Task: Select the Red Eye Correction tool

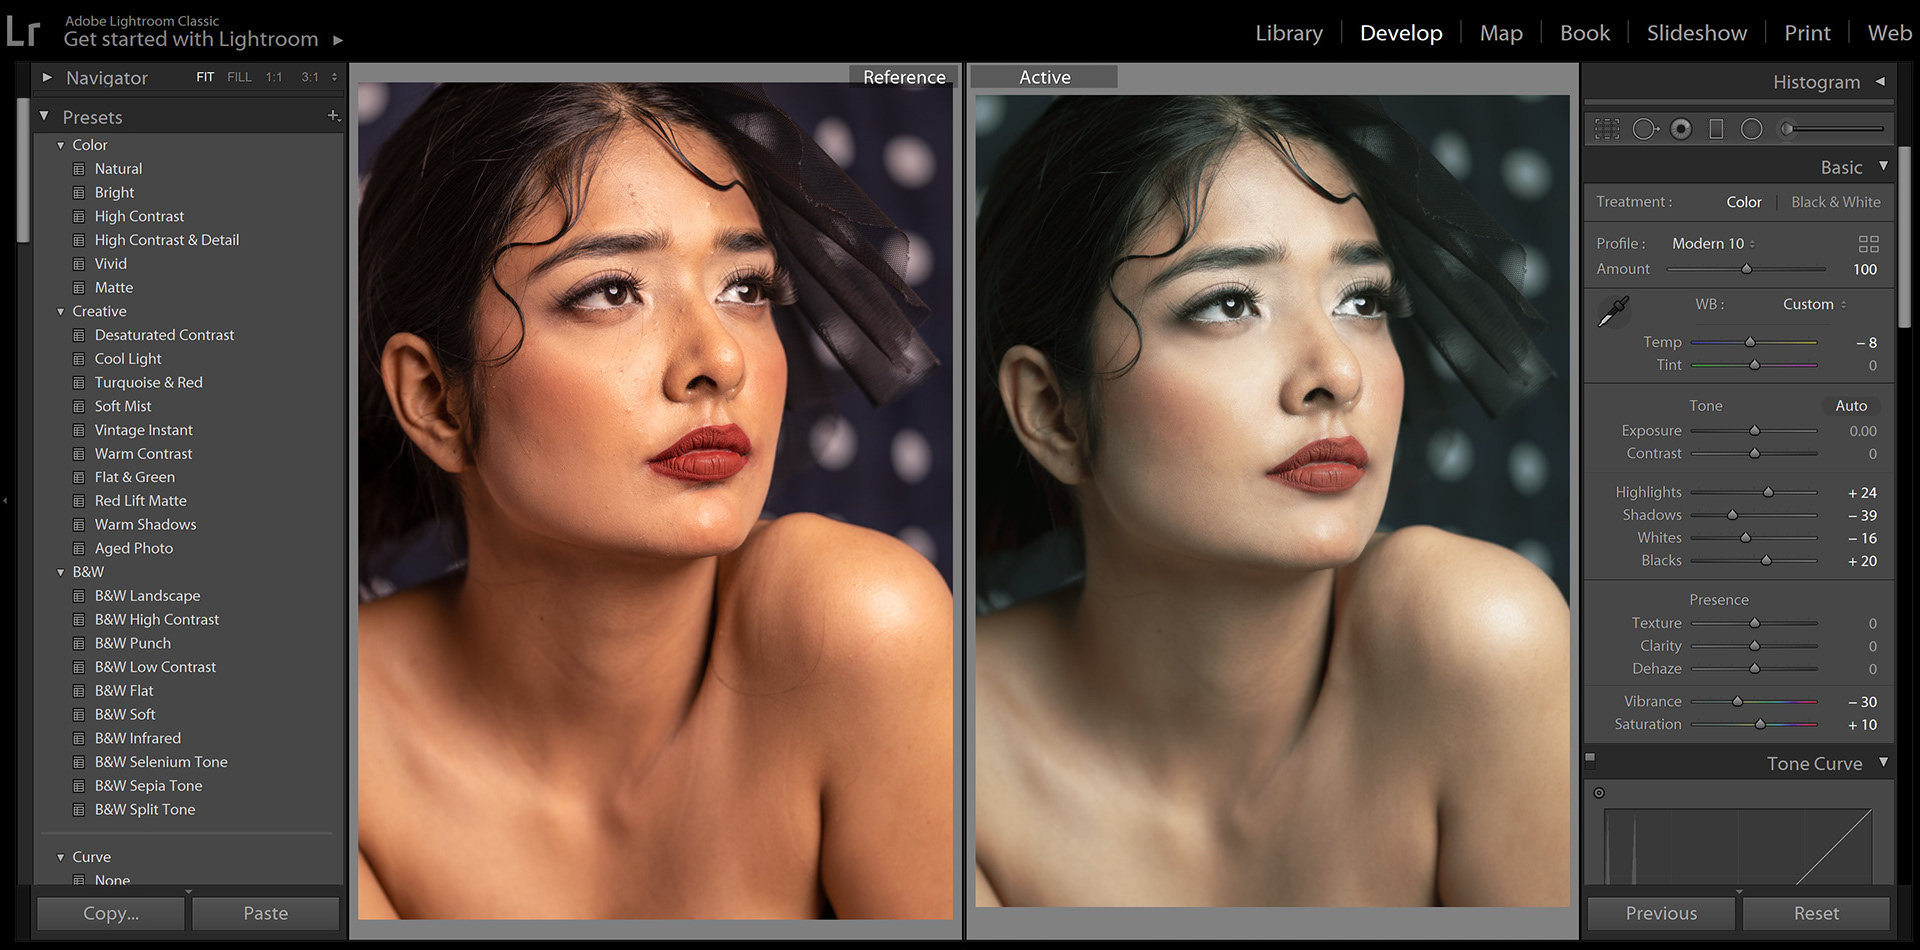Action: click(1681, 129)
